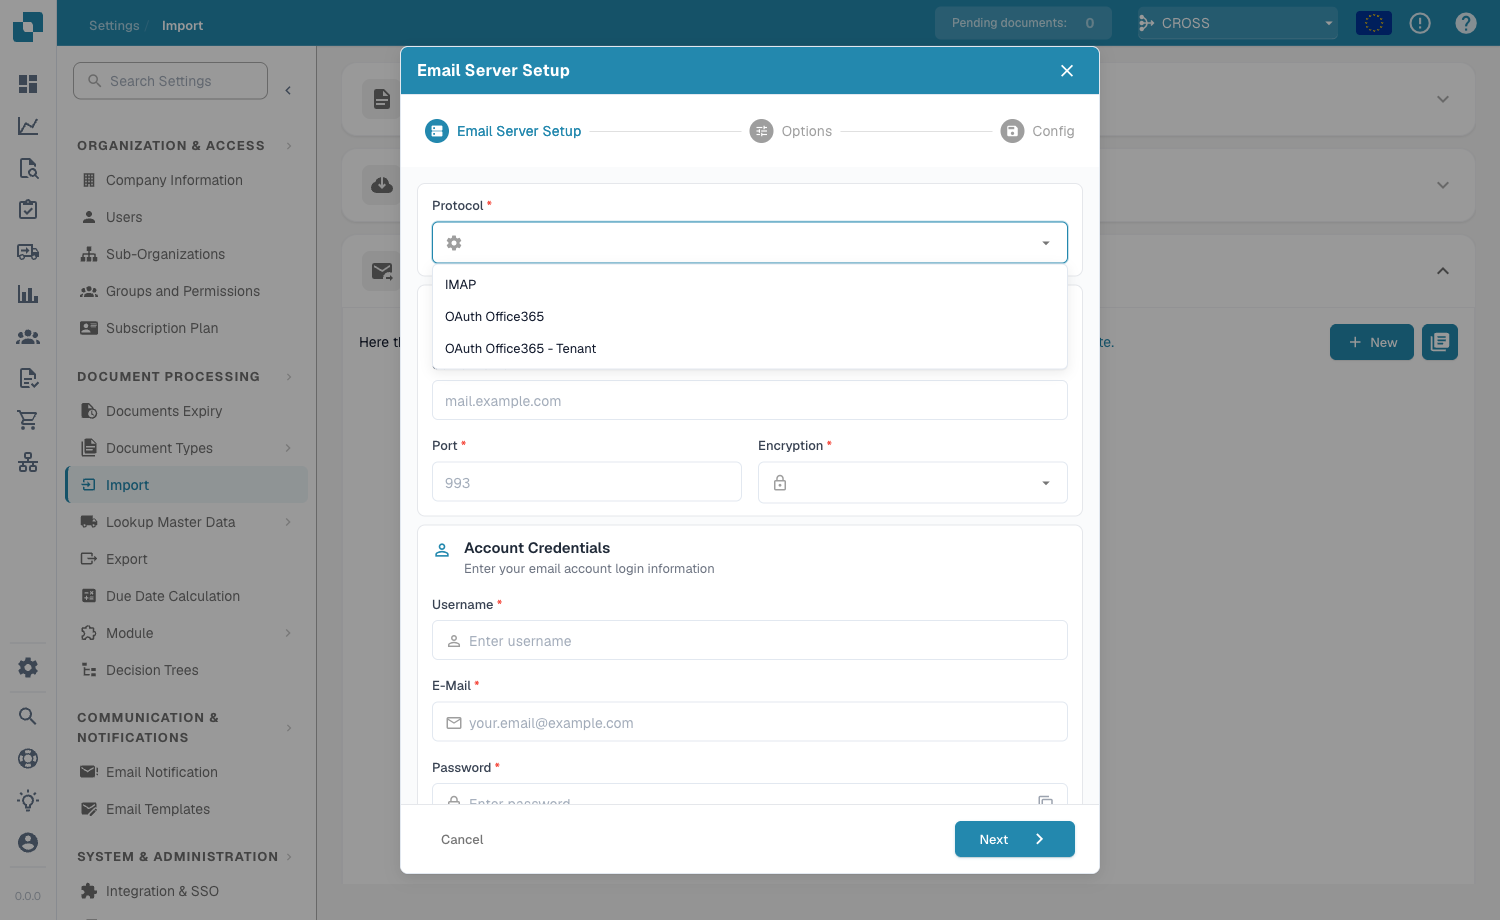Screen dimensions: 1500x920
Task: Focus the mail server host field
Action: click(x=749, y=401)
